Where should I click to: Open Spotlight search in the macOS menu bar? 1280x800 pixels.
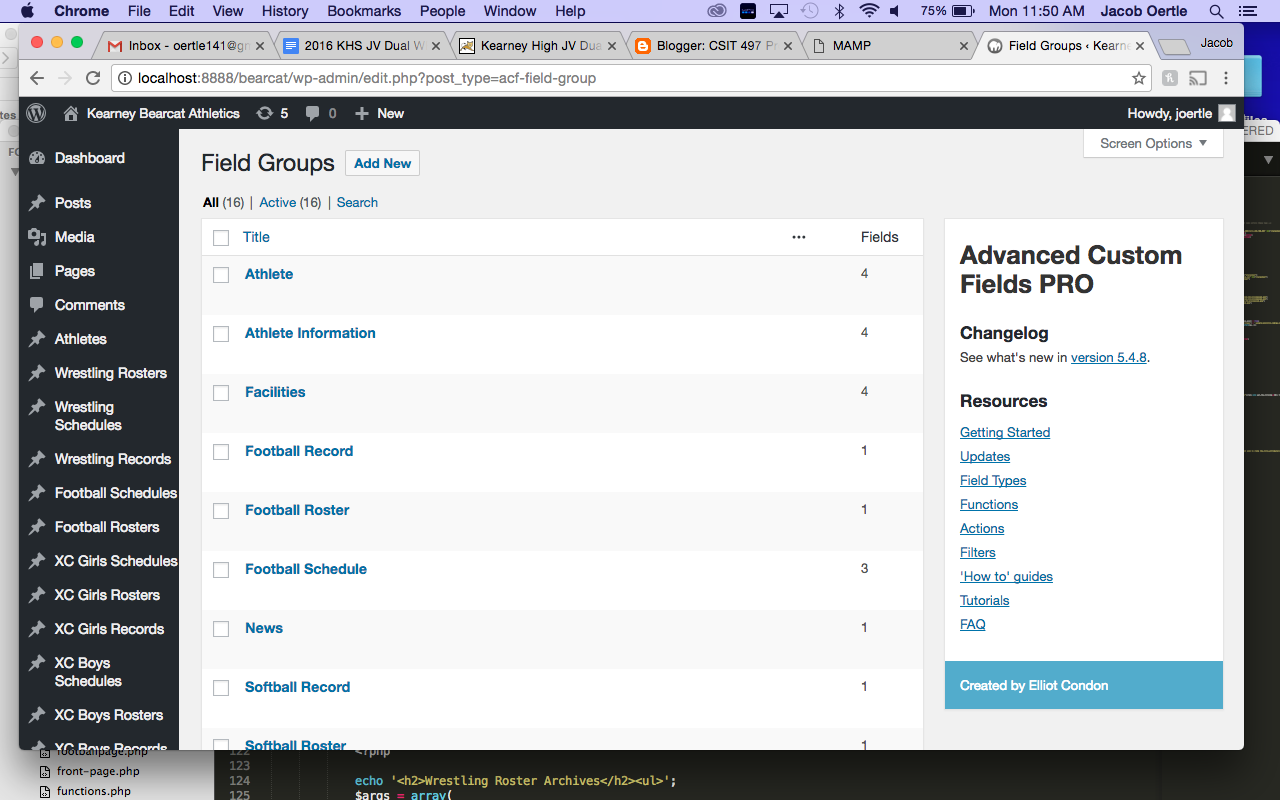click(1216, 11)
